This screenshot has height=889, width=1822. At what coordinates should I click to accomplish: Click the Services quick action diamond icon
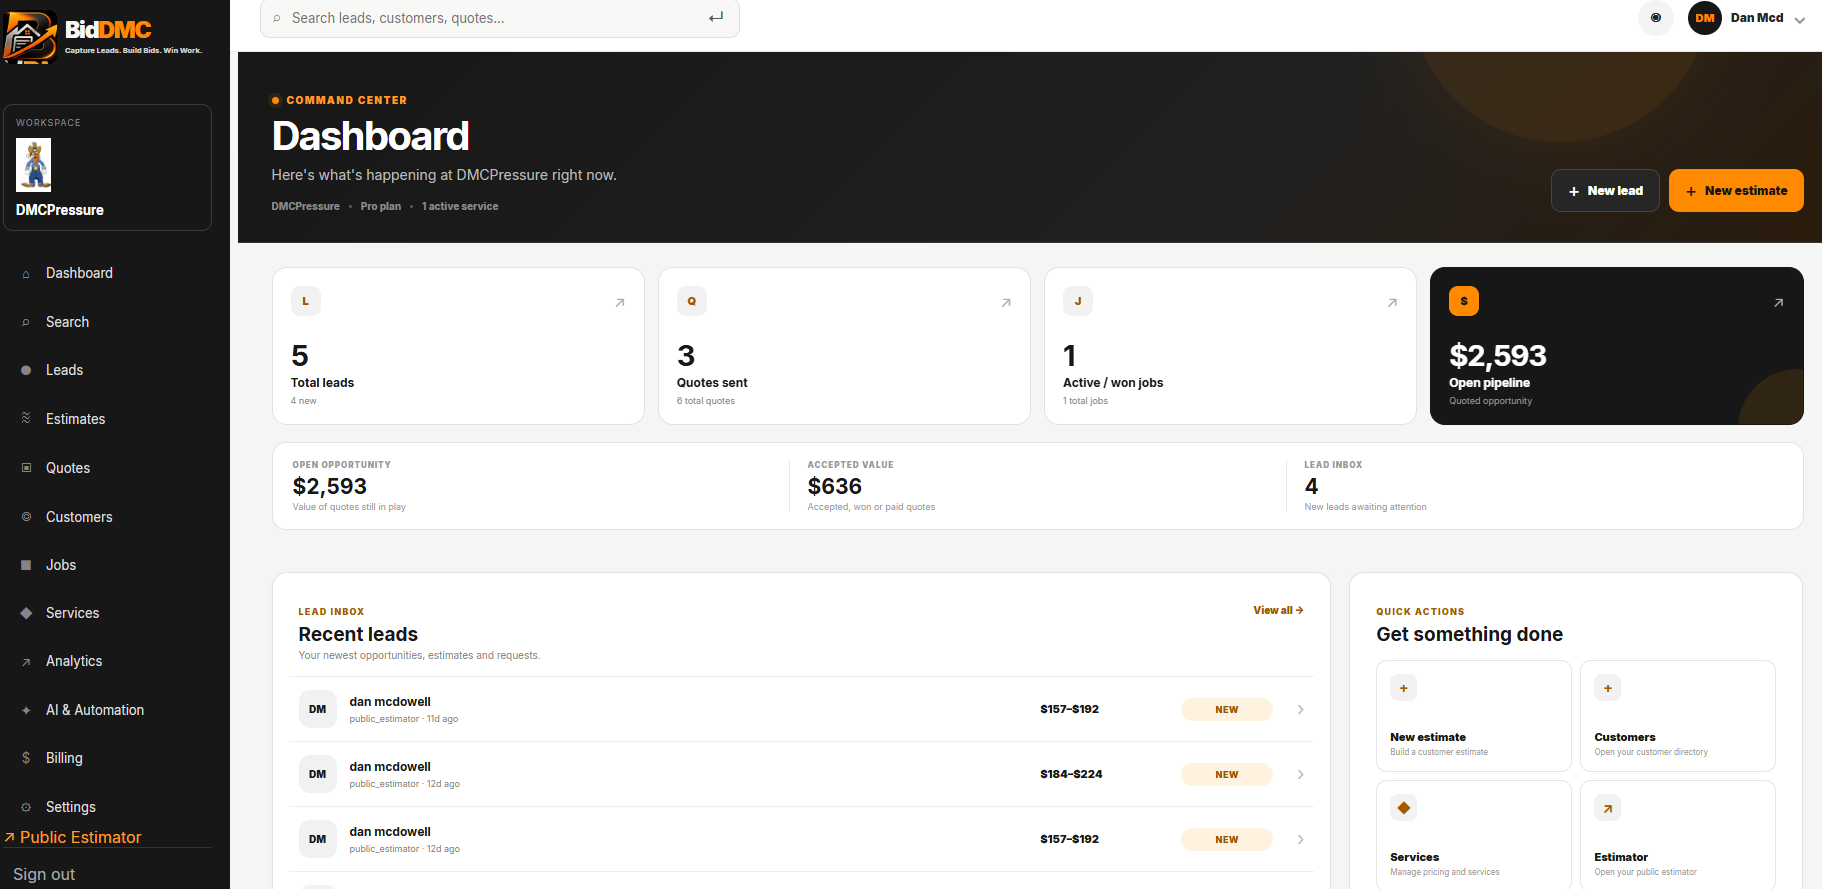[x=1404, y=808]
